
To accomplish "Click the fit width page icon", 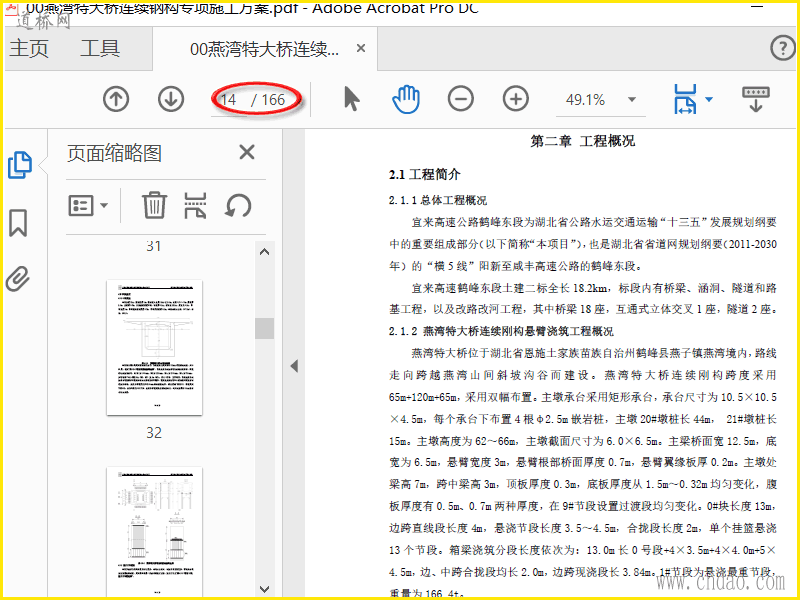I will point(685,99).
